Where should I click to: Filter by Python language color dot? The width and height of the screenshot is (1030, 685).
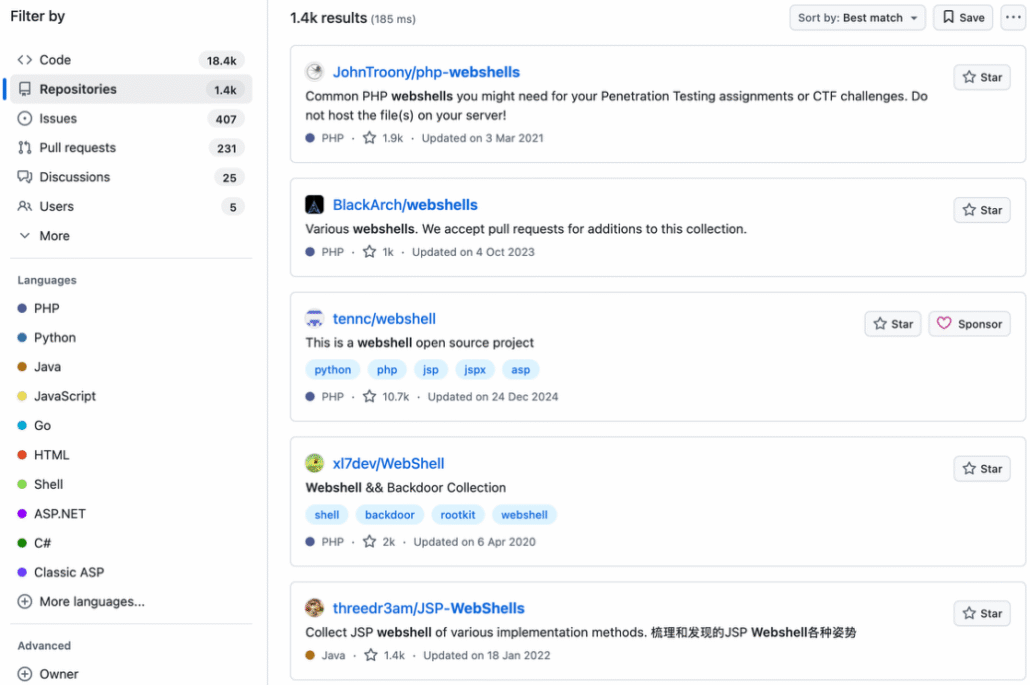click(22, 338)
